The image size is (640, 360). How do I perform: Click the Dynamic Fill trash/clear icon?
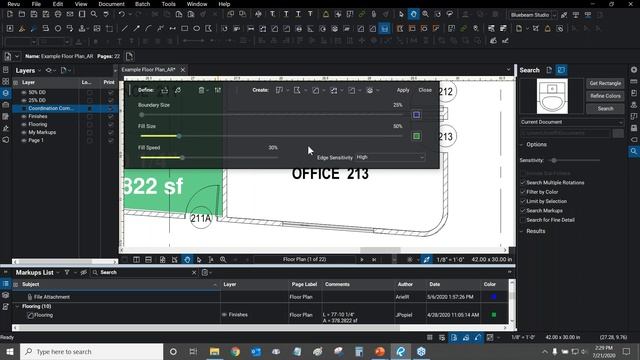[x=201, y=90]
